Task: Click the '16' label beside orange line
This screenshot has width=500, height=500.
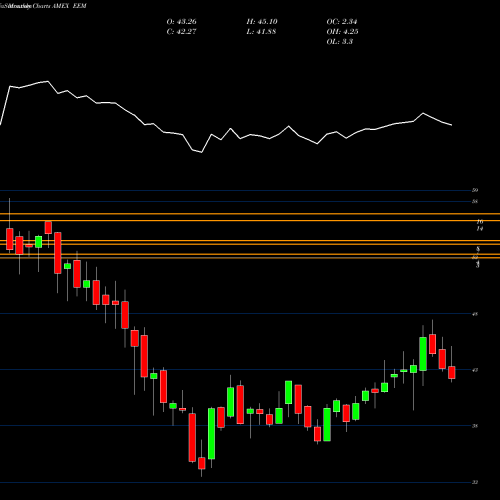Action: pyautogui.click(x=480, y=222)
